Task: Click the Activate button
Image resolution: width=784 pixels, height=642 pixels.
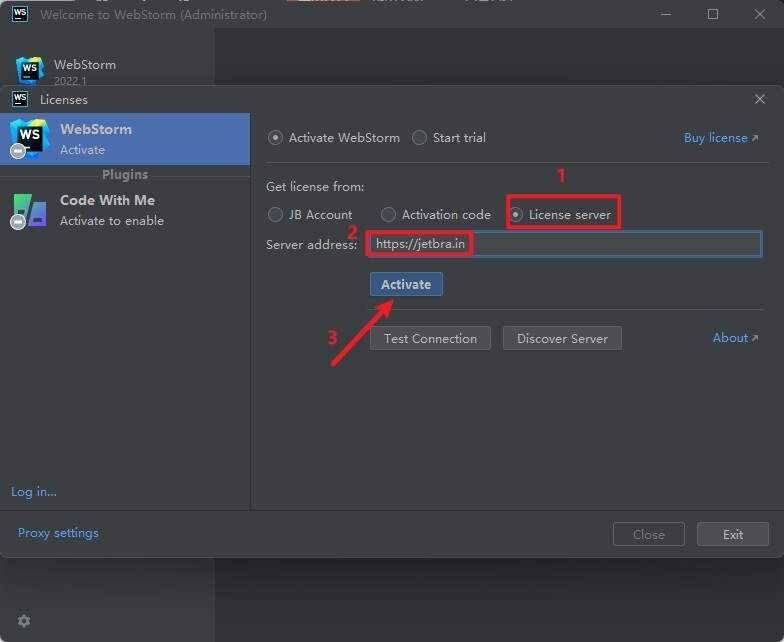Action: (x=406, y=284)
